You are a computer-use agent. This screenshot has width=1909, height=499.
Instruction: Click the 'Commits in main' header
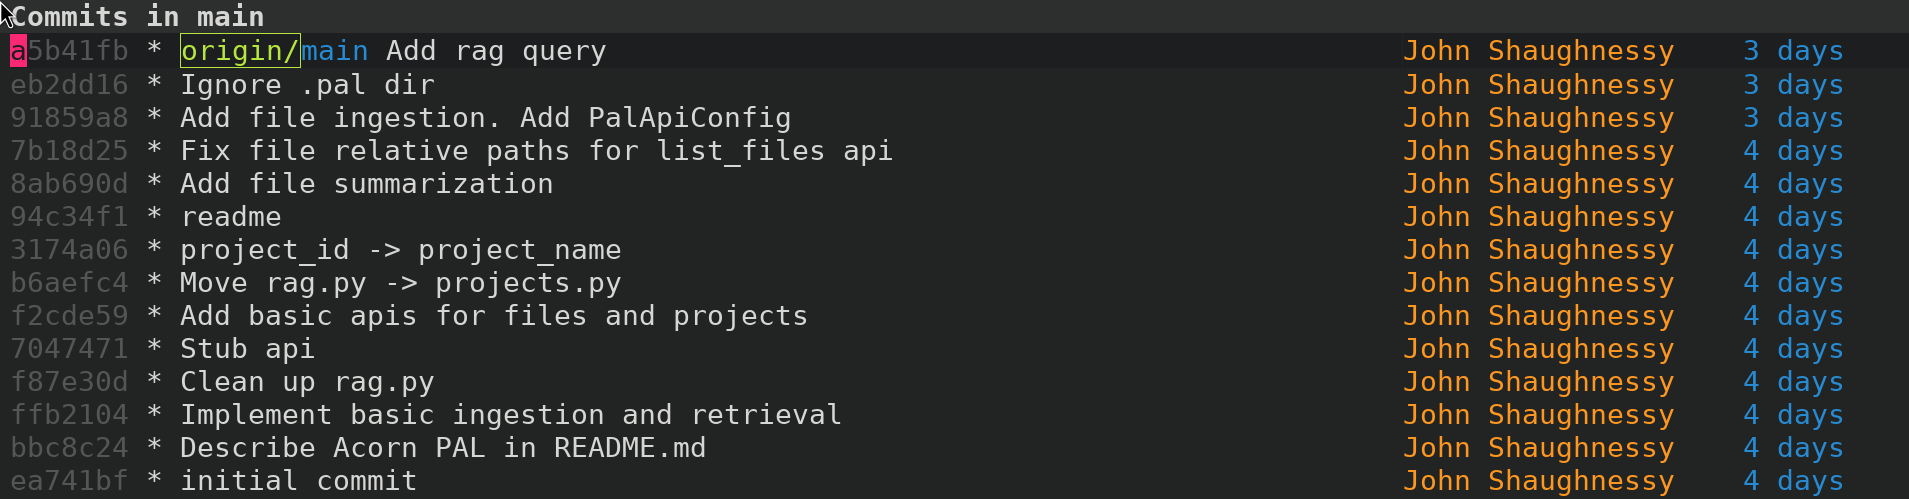click(137, 17)
